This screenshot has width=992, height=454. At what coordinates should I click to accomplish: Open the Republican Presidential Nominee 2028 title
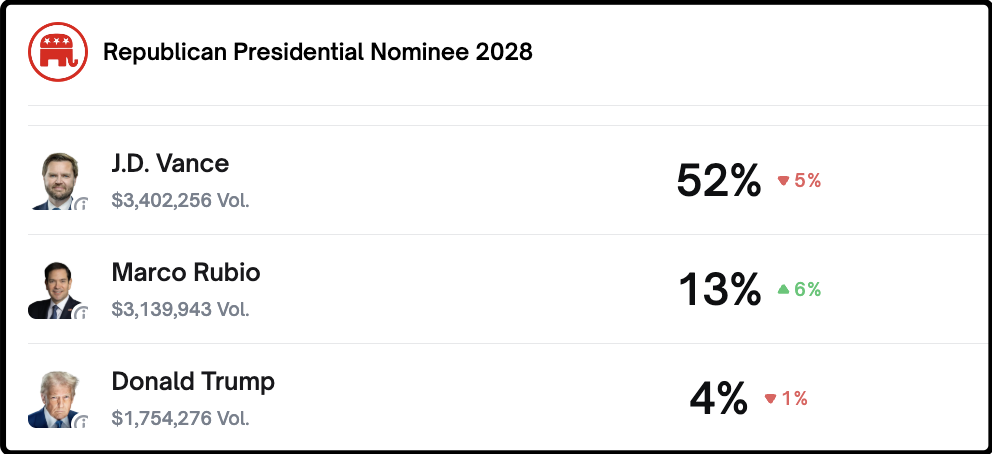tap(318, 52)
